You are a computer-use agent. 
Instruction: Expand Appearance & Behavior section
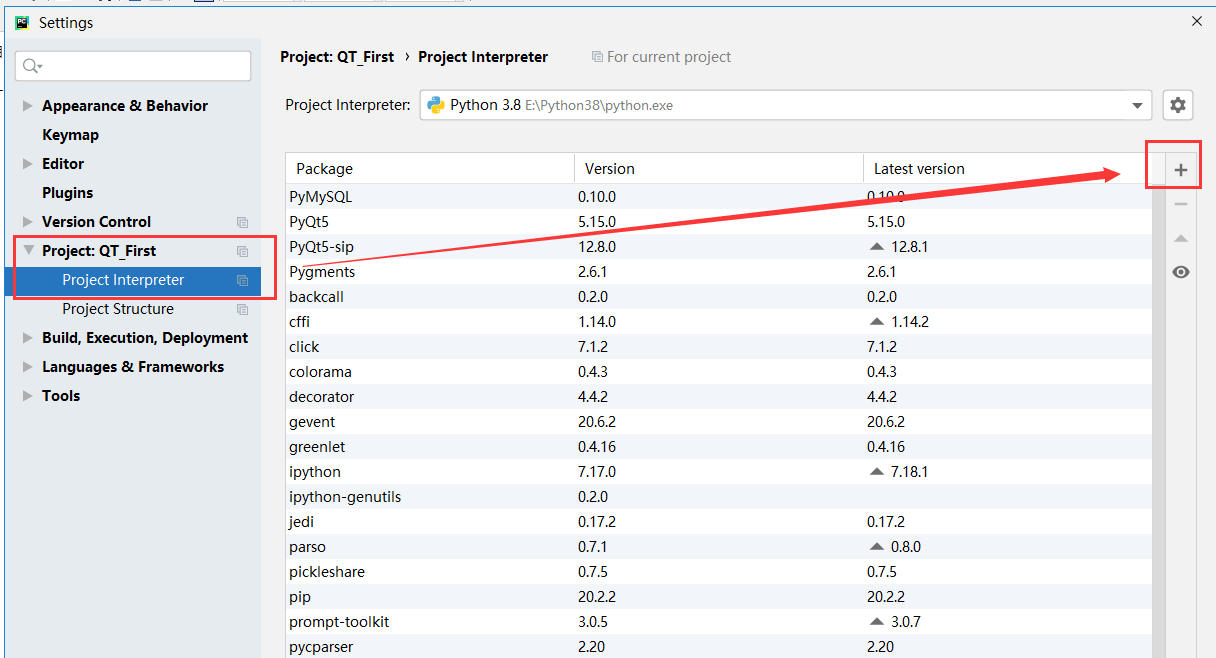[x=27, y=106]
